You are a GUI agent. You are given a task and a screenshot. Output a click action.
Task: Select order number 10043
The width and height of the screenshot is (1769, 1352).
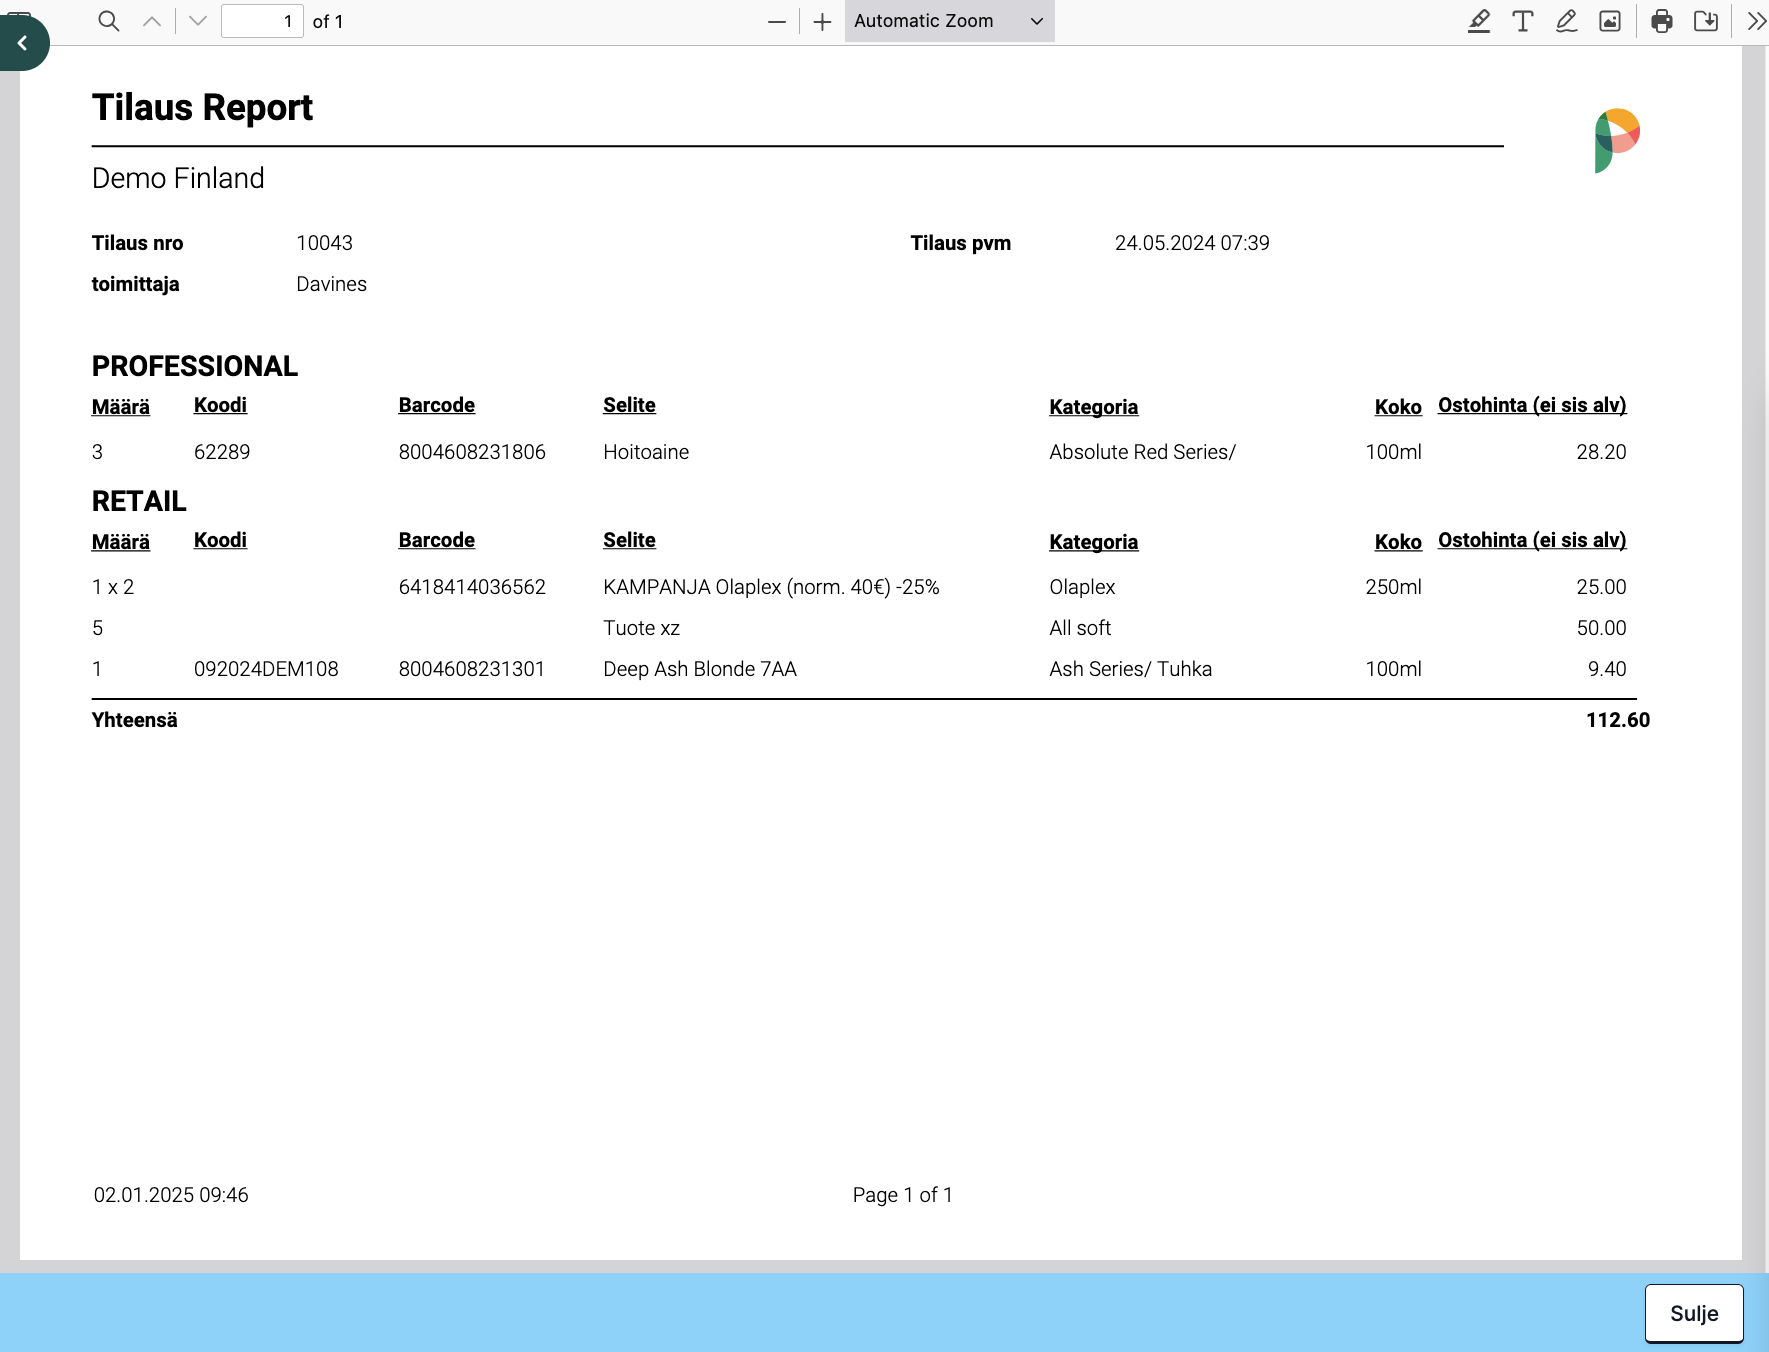tap(324, 243)
